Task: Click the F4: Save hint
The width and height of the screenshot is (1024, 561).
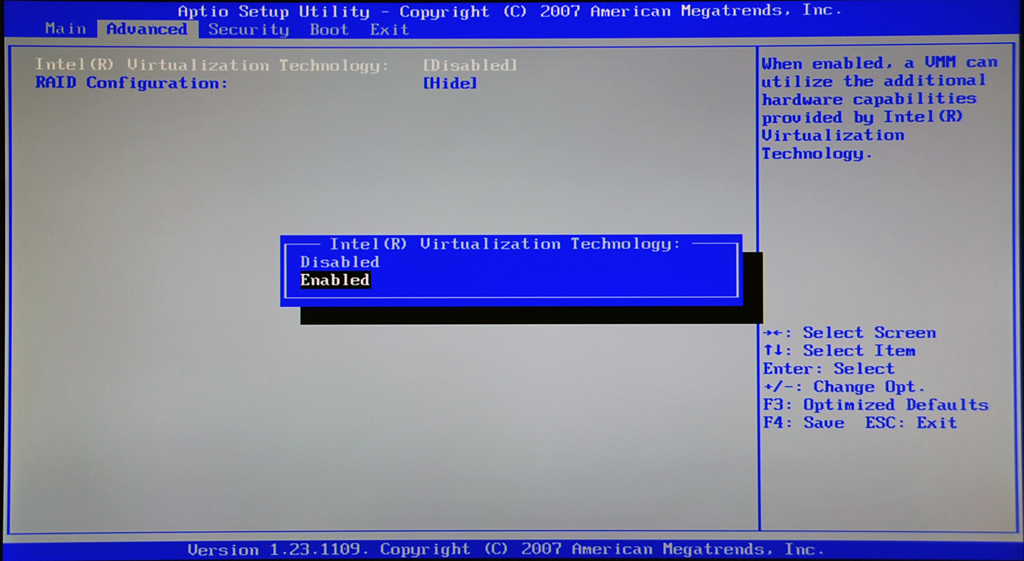Action: point(803,423)
